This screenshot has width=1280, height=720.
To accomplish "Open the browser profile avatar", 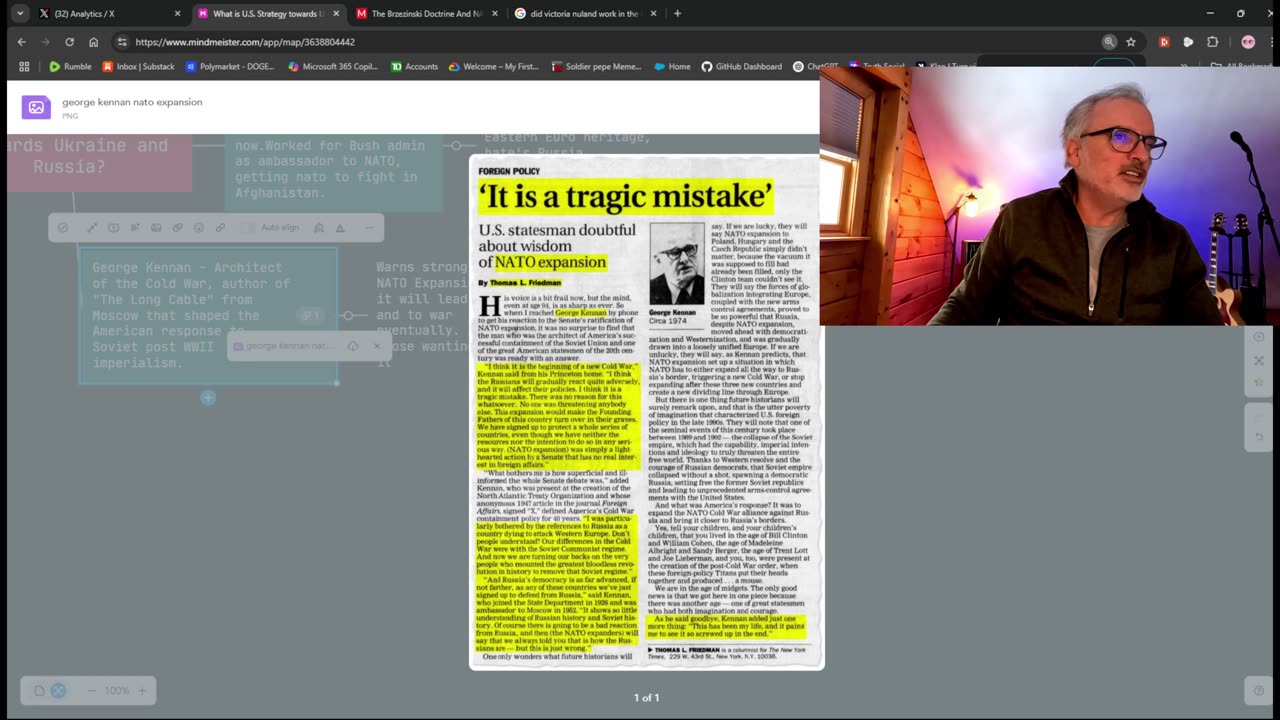I will click(x=1248, y=42).
